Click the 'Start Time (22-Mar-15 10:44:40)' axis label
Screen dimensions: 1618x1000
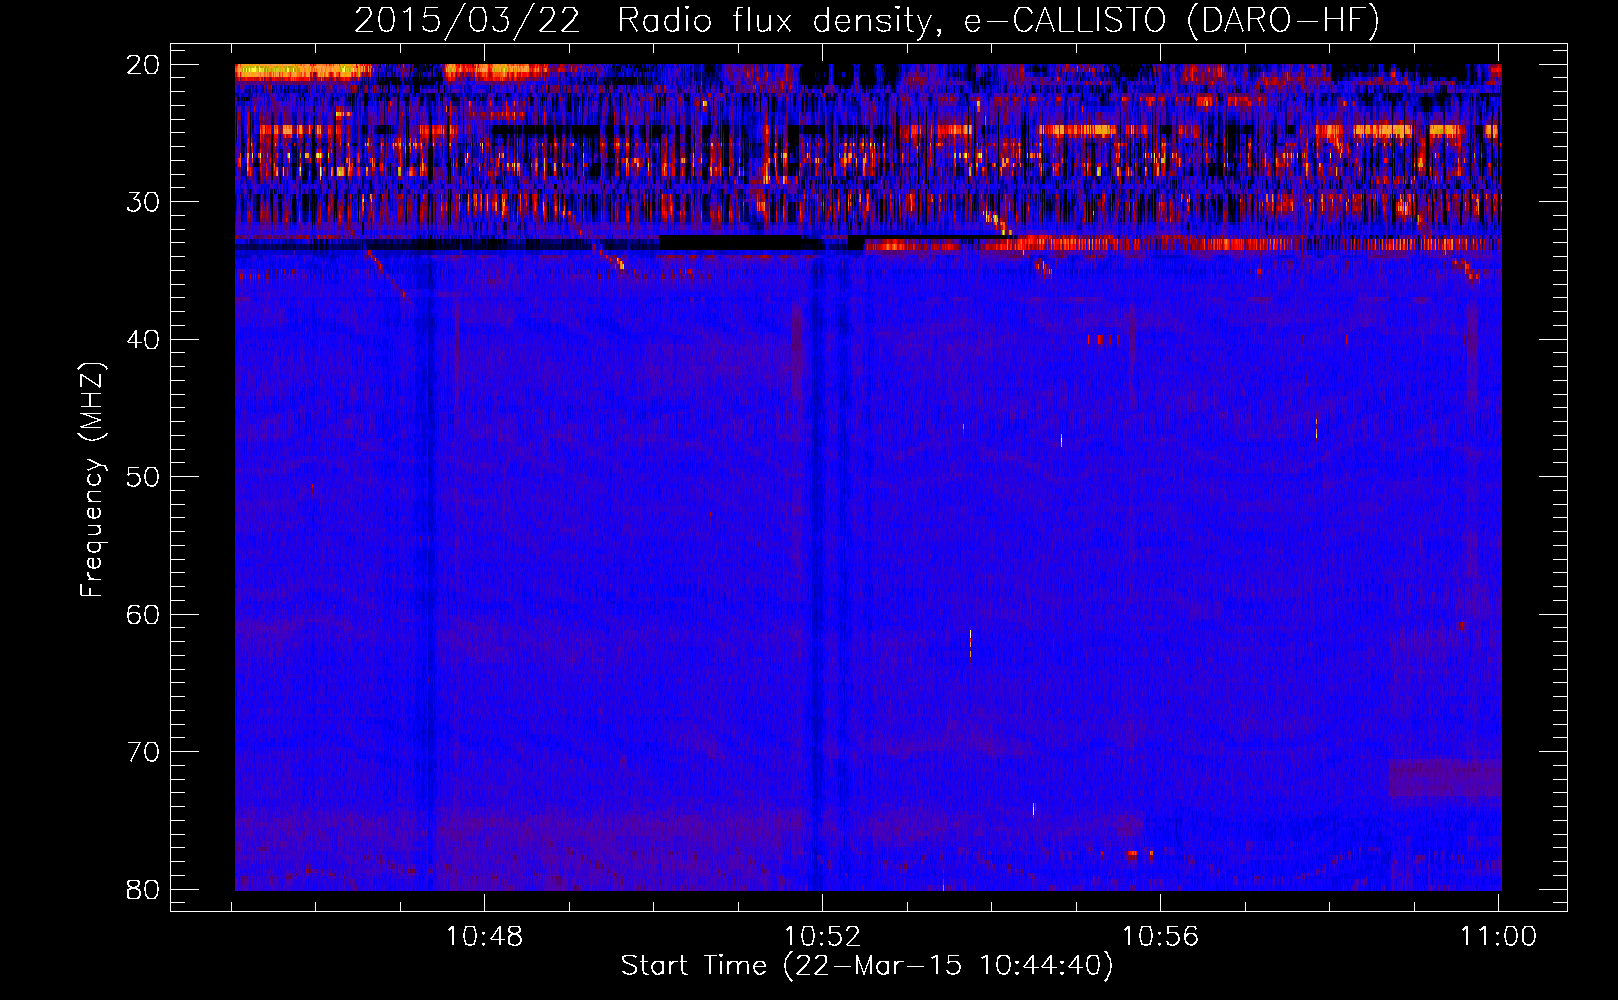click(867, 966)
